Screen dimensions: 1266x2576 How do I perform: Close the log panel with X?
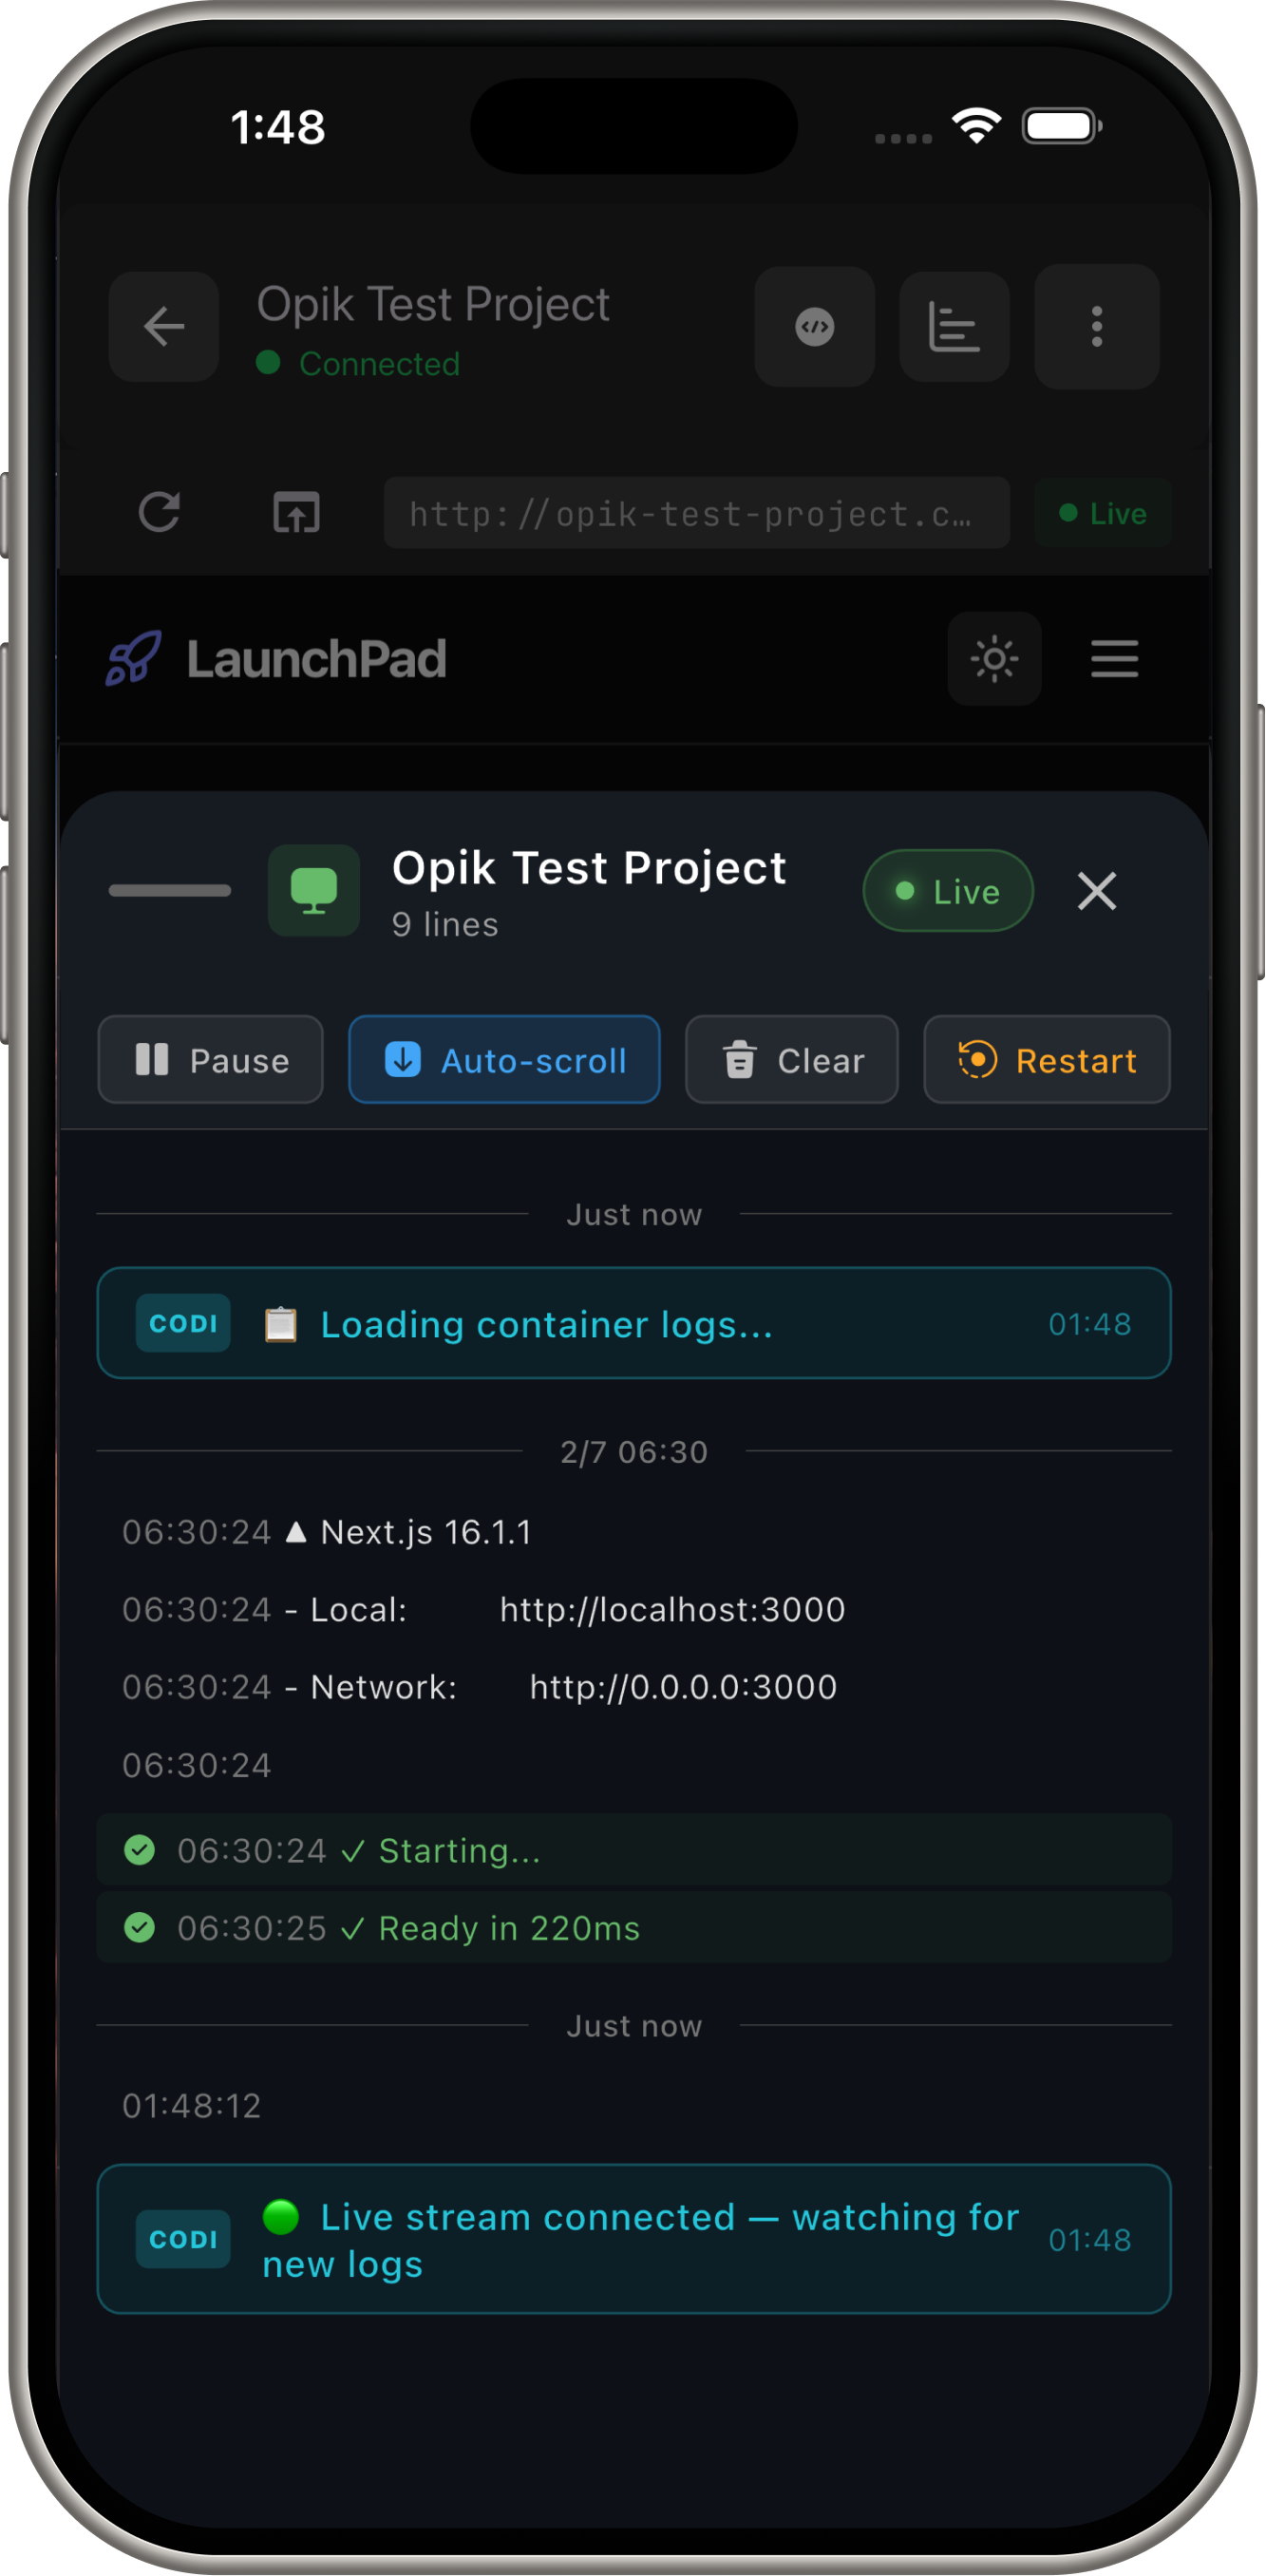[1097, 891]
